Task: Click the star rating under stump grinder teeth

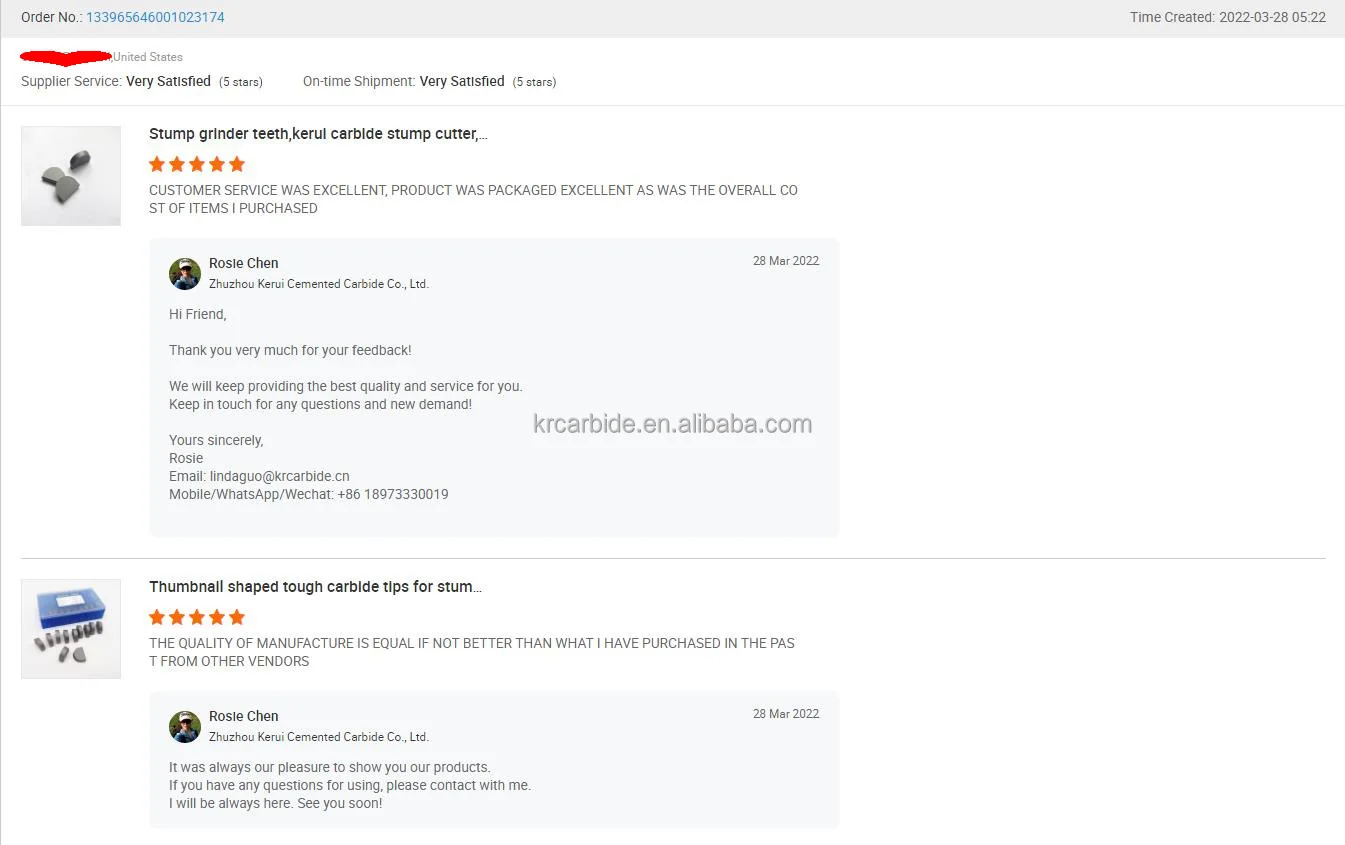Action: point(197,164)
